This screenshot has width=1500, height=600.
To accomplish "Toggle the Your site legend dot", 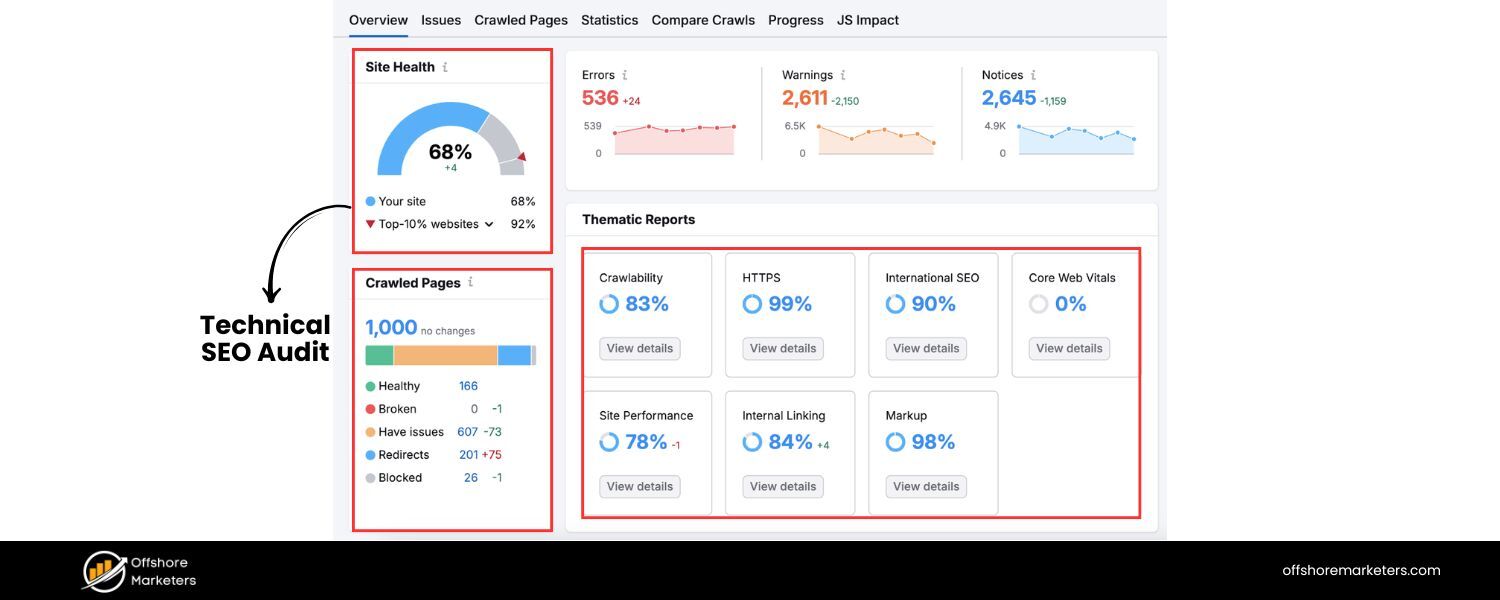I will pyautogui.click(x=371, y=201).
